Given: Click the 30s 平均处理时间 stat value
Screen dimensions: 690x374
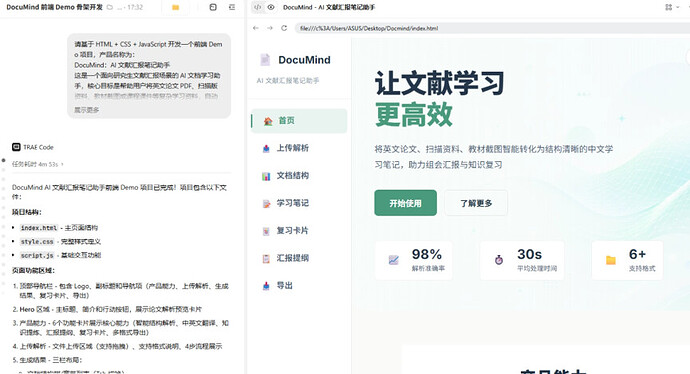Looking at the screenshot, I should 529,254.
